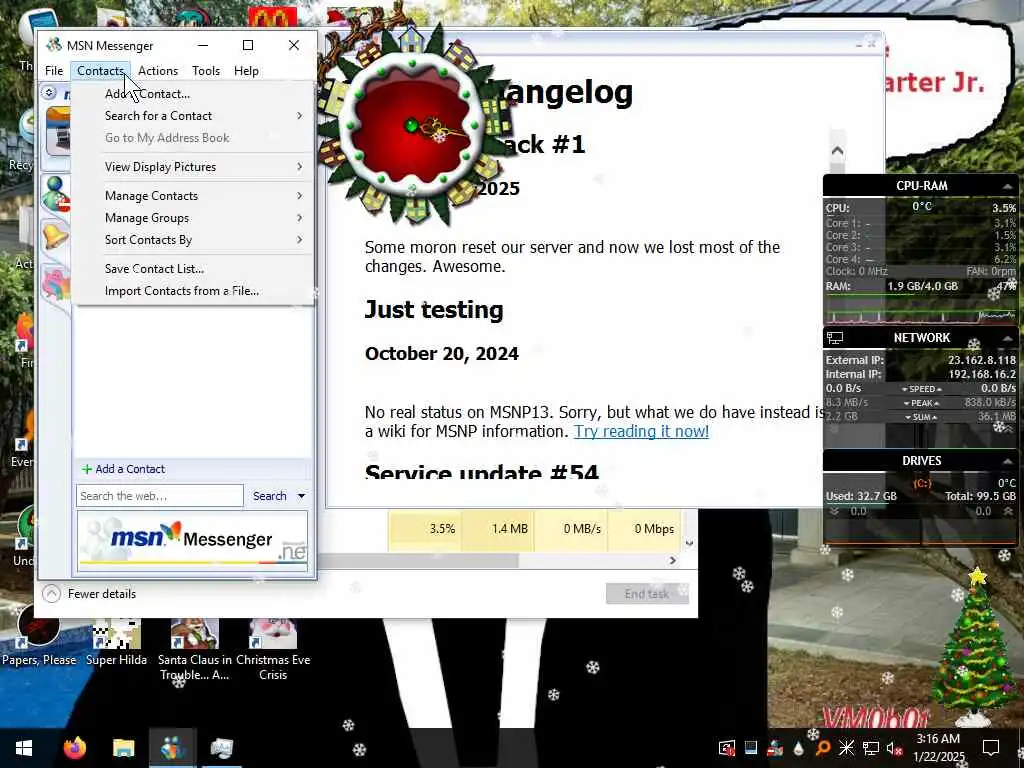1024x768 pixels.
Task: Open the File menu in MSN Messenger
Action: click(54, 71)
